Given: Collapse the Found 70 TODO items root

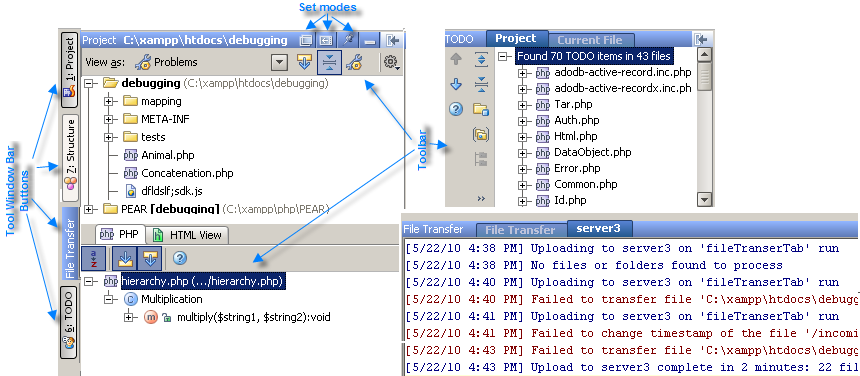Looking at the screenshot, I should point(502,56).
